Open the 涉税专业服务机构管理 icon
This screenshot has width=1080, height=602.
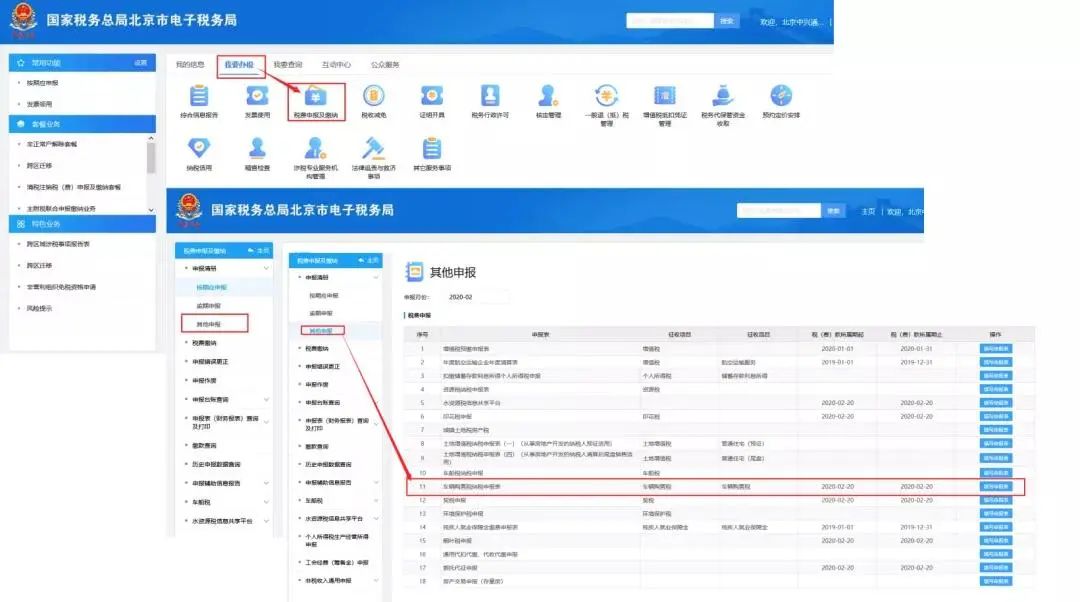click(315, 148)
